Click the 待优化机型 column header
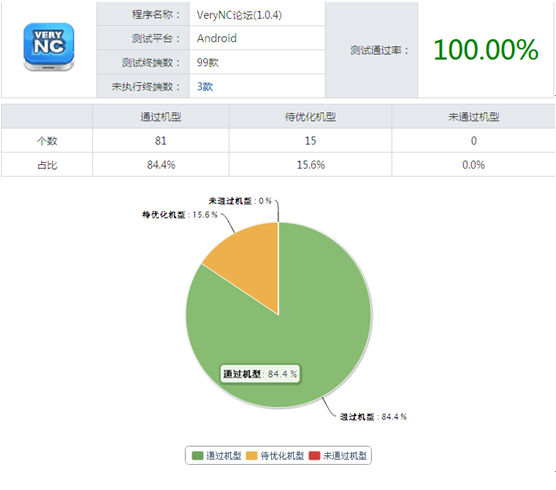Screen dimensions: 556x490 point(310,117)
